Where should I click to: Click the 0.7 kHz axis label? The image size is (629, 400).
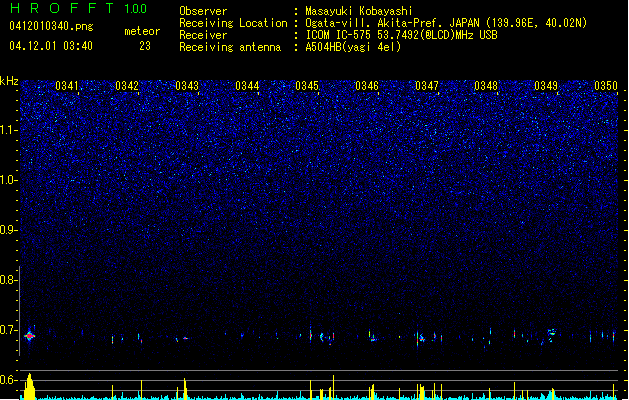click(9, 330)
